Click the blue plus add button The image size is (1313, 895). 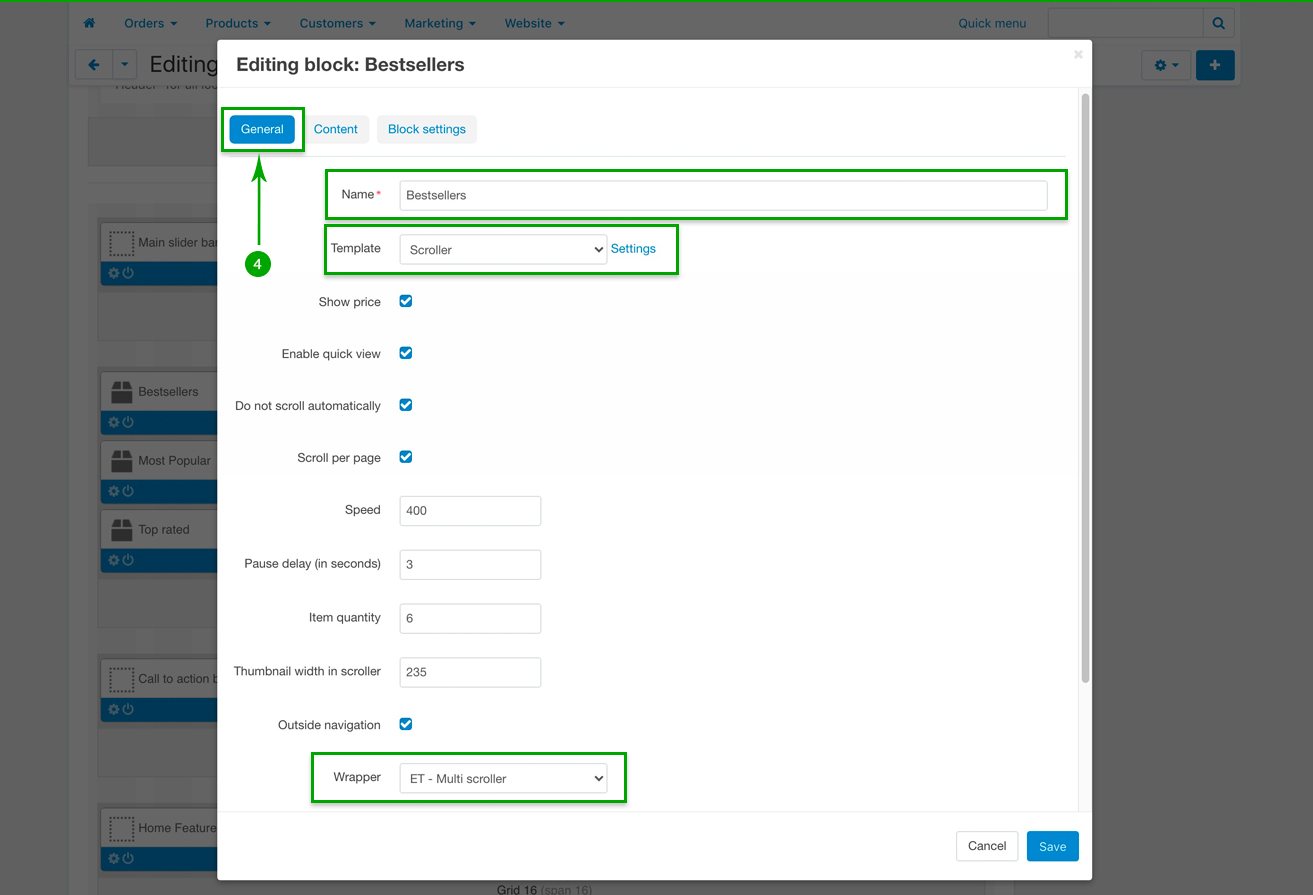coord(1214,65)
